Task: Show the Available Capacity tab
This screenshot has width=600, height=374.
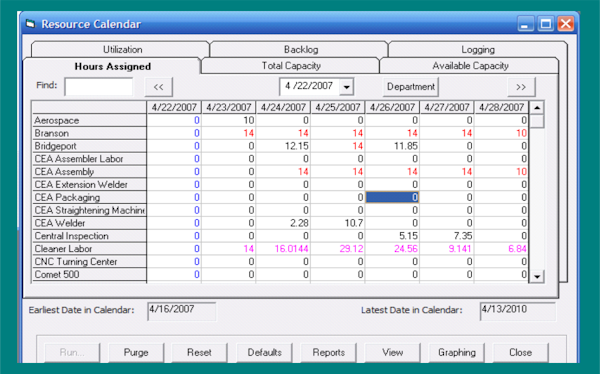Action: [x=470, y=66]
